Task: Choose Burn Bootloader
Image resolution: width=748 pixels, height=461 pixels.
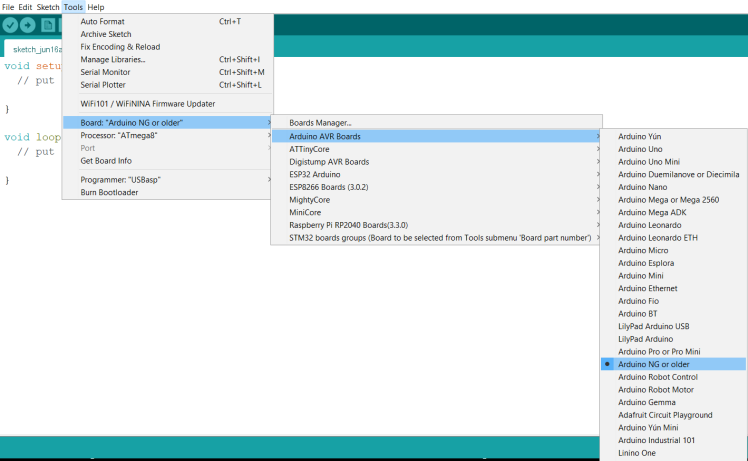Action: pos(168,192)
